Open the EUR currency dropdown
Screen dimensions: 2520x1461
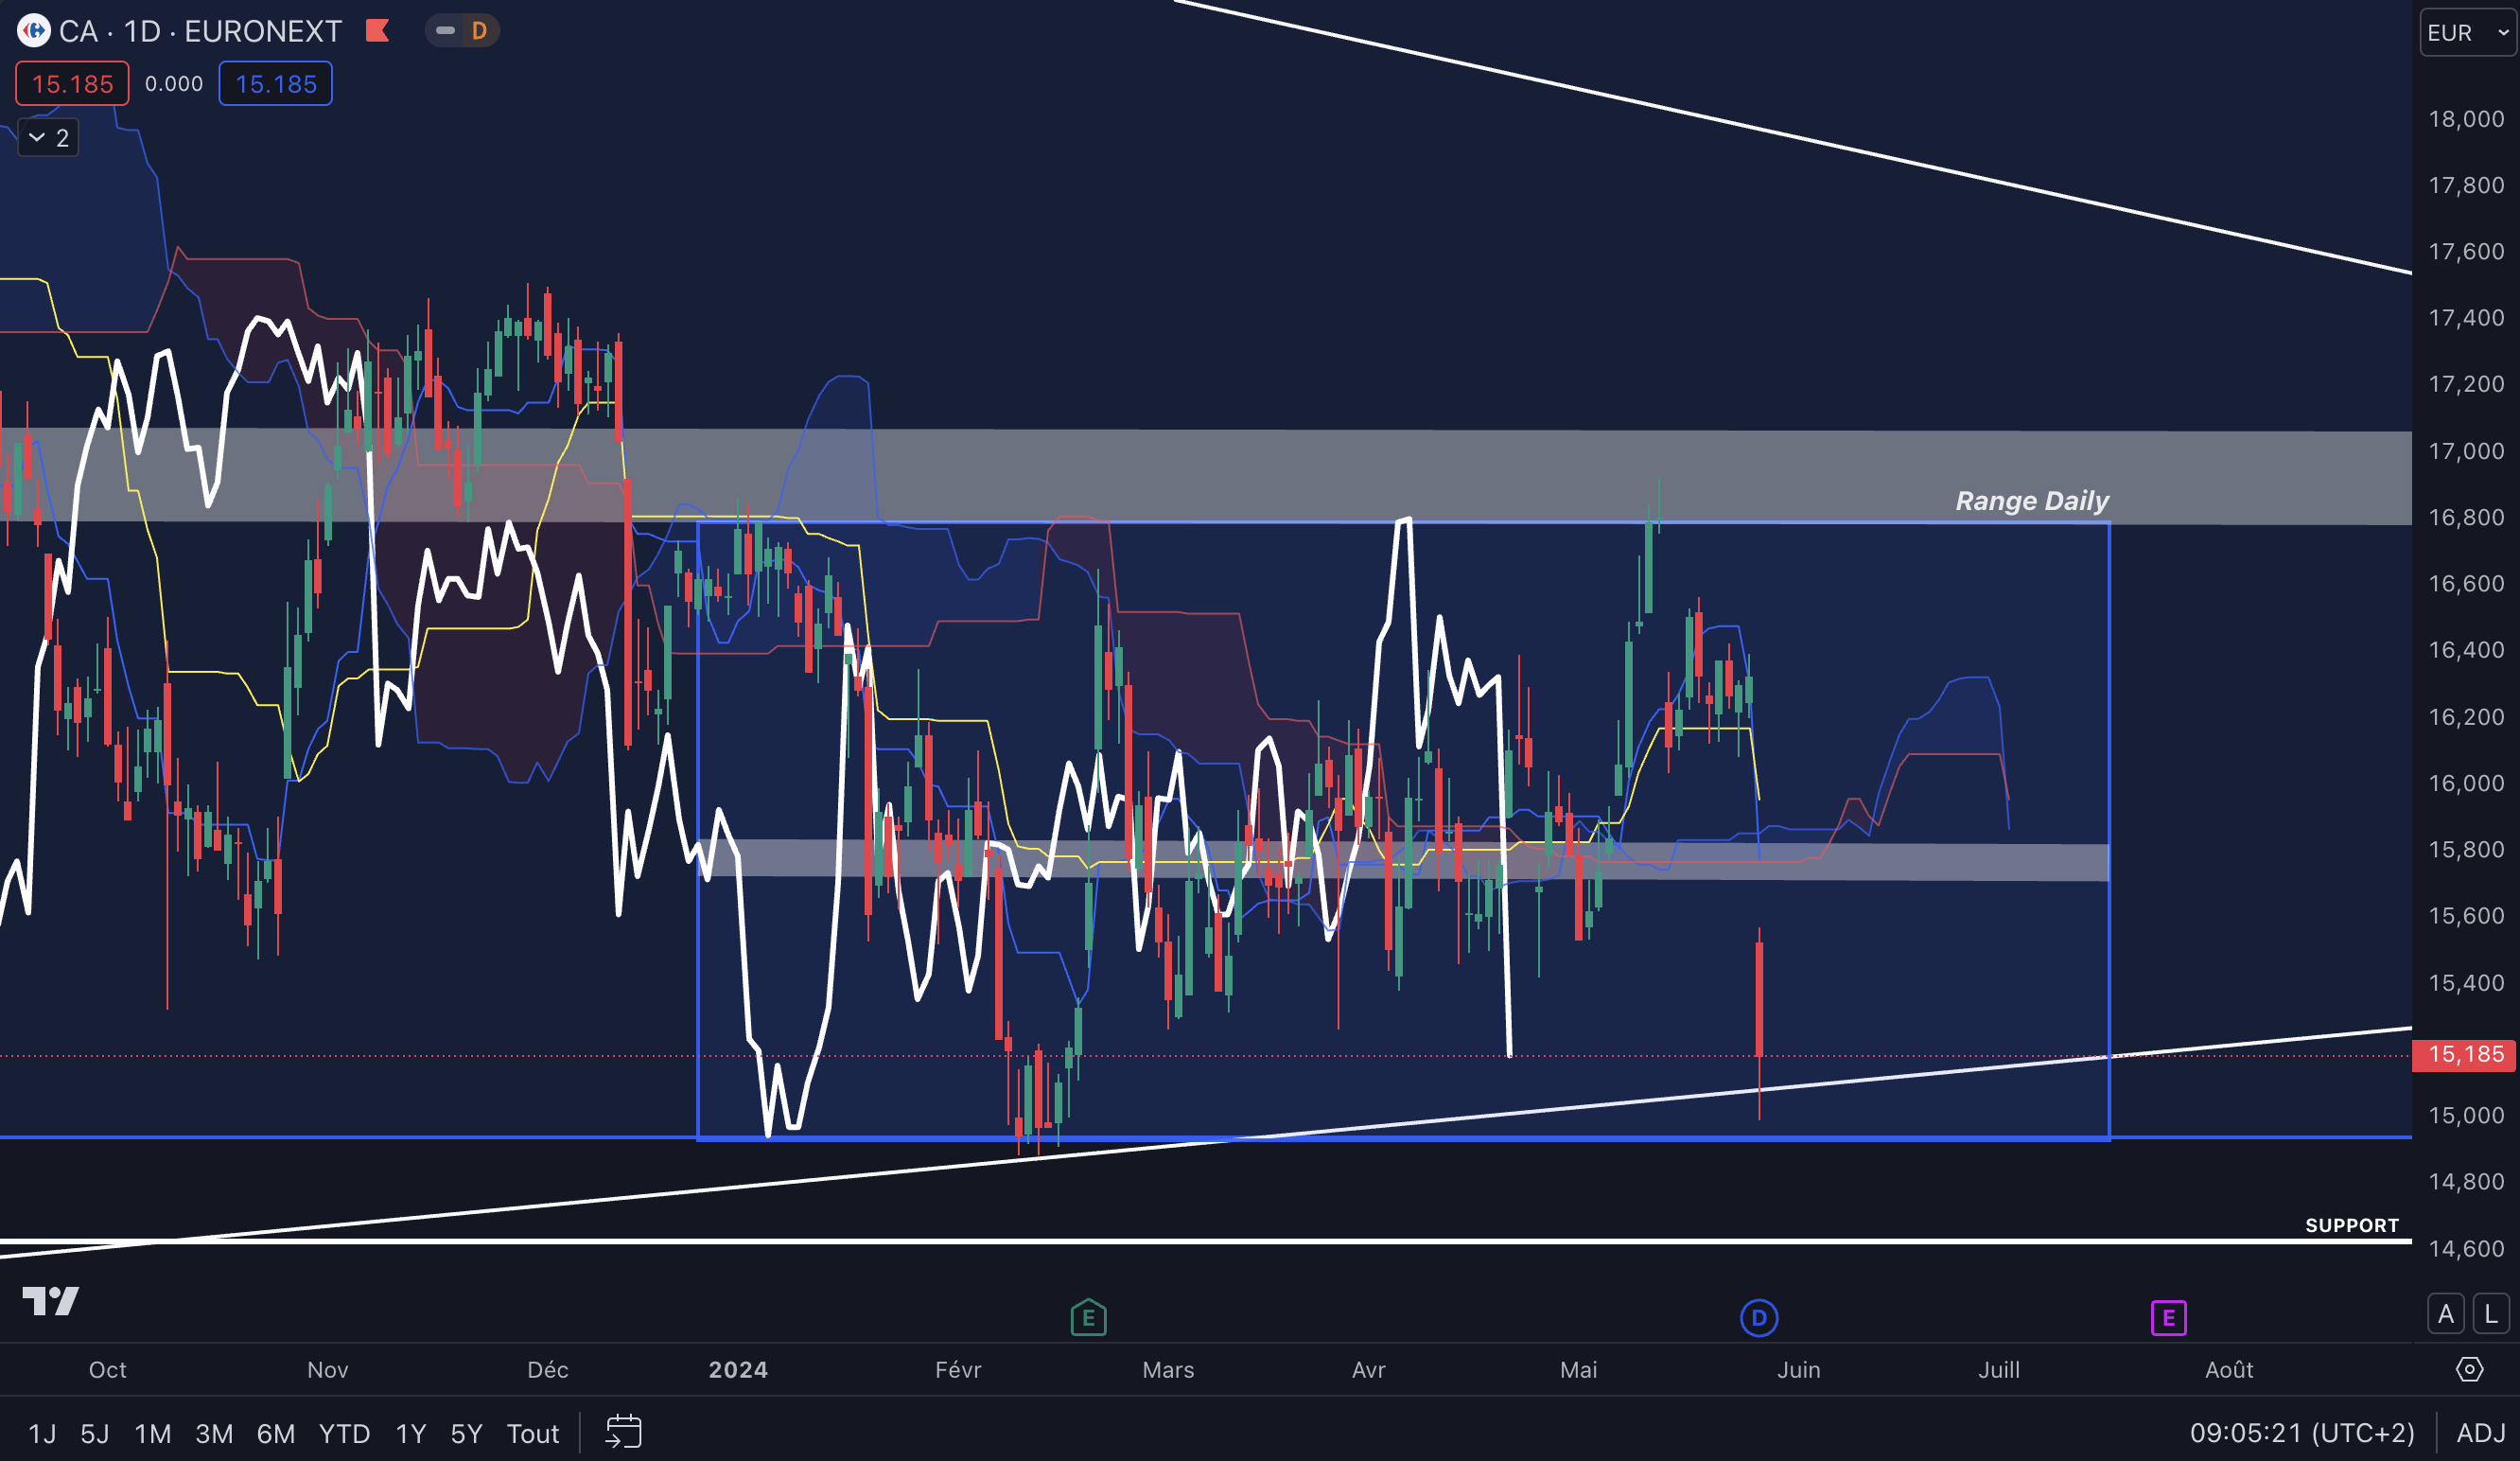pos(2468,33)
